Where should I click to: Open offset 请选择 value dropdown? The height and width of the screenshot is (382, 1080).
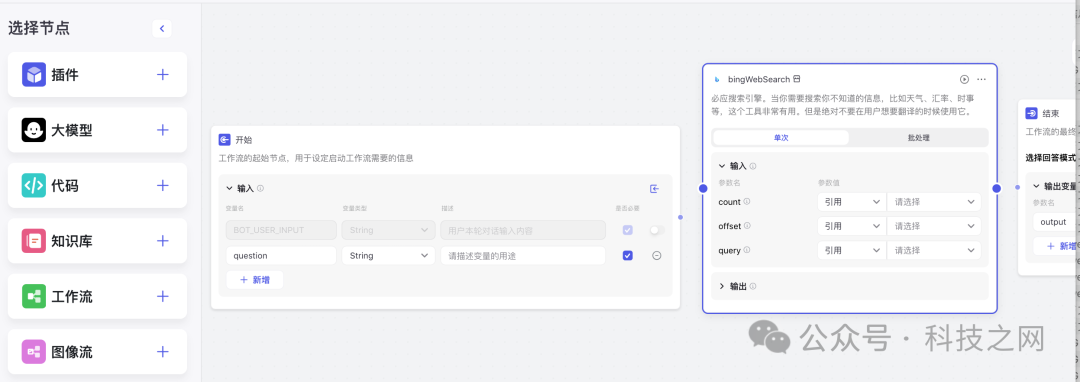(934, 226)
